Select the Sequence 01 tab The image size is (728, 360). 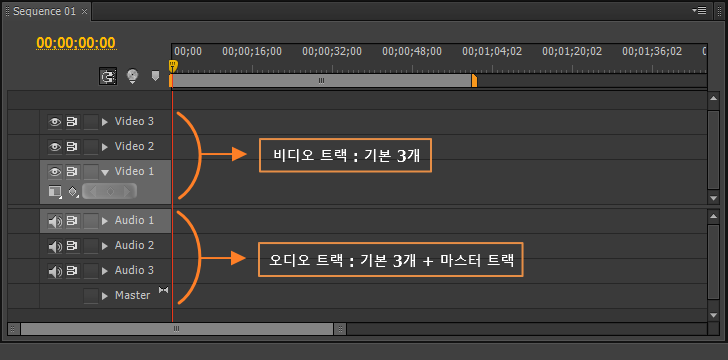click(44, 12)
